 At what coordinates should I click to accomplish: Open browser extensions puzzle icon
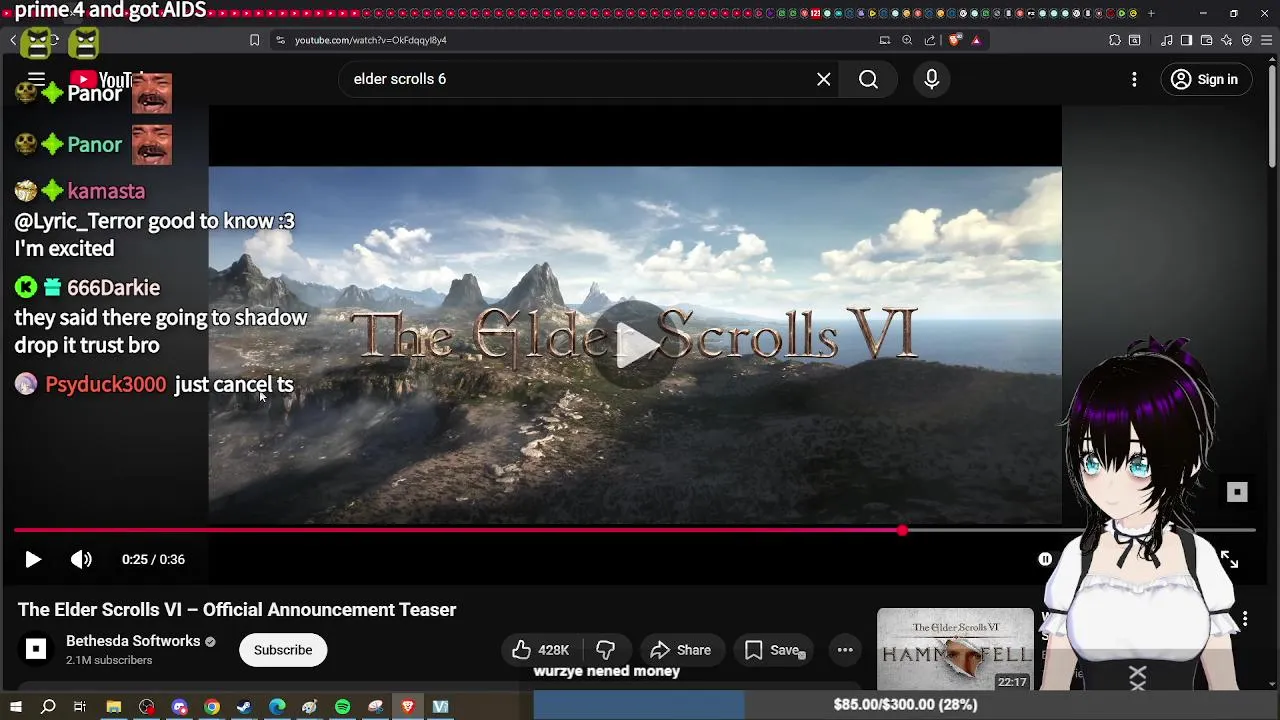pos(1115,40)
